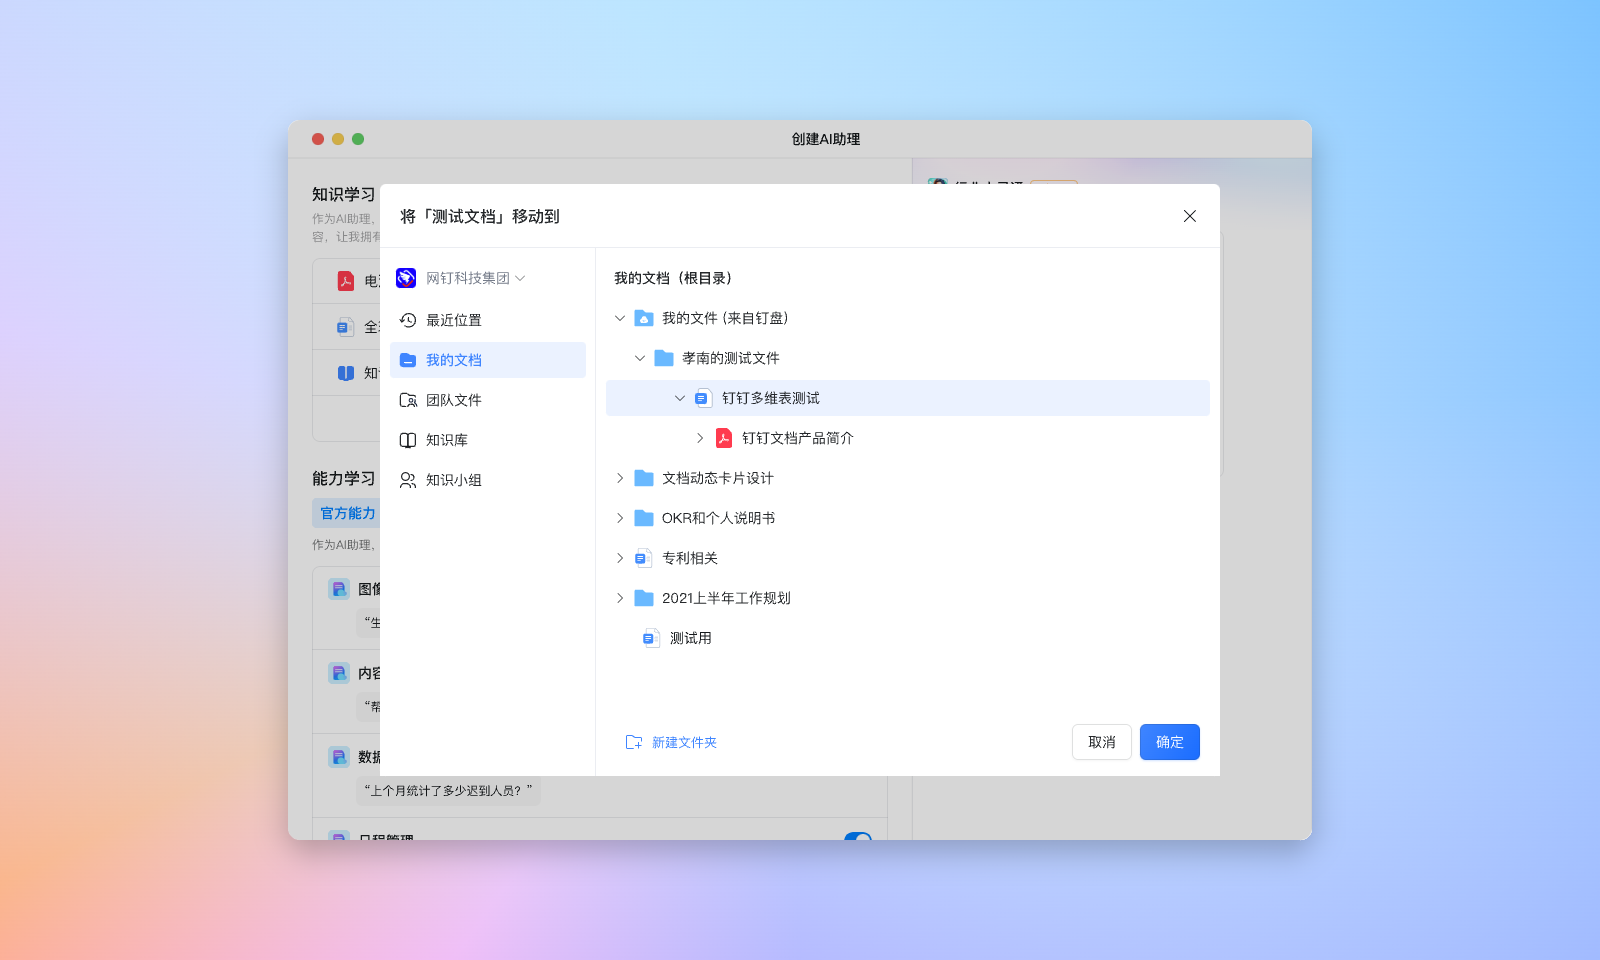Collapse the 我的文件 (来自钉盘) folder
Screen dimensions: 1600x960
click(620, 318)
